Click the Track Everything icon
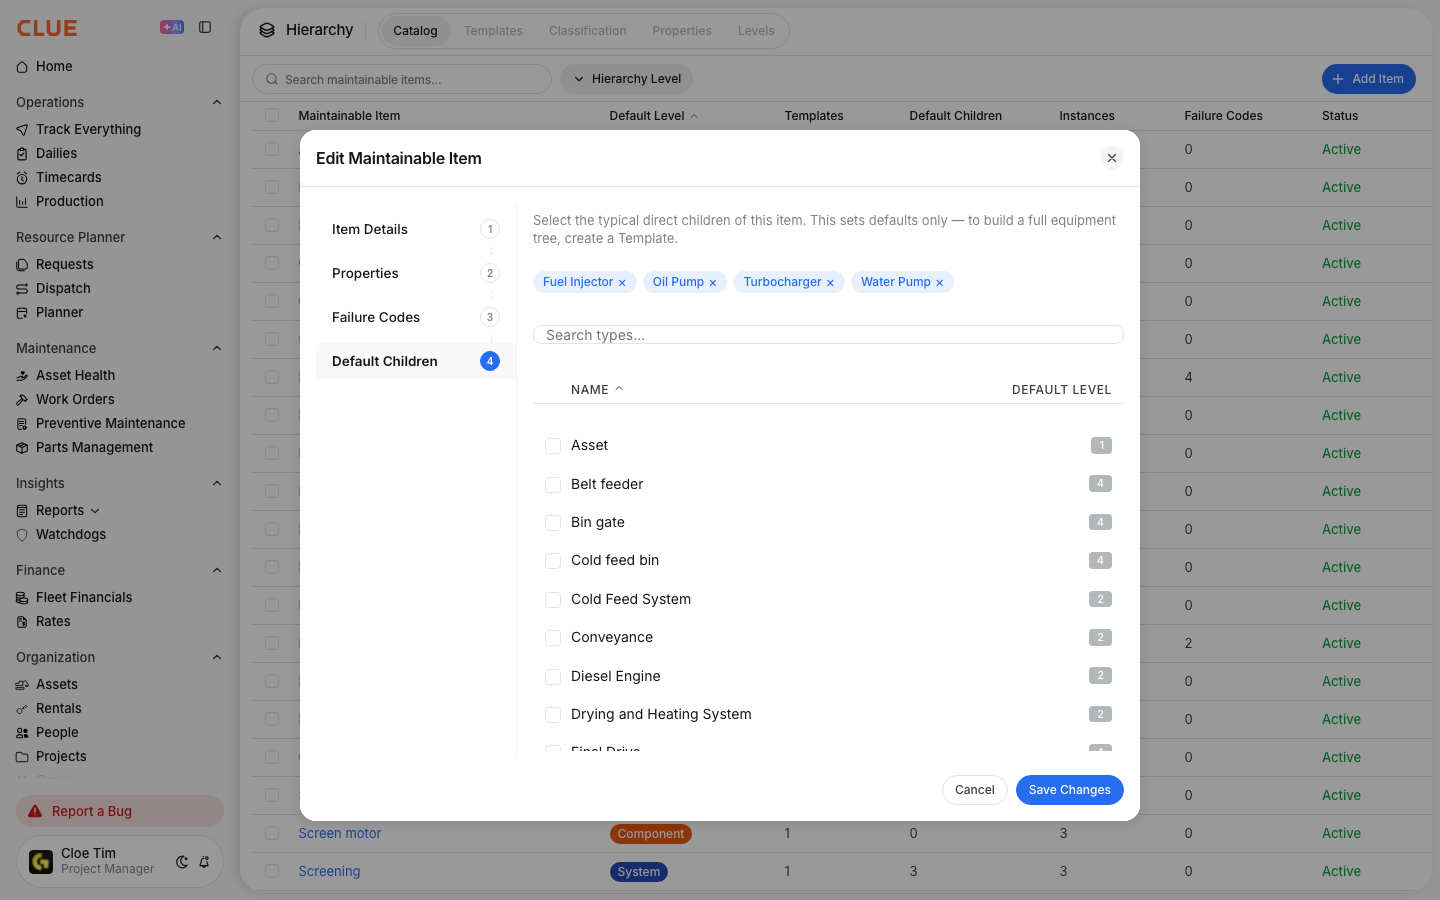The width and height of the screenshot is (1440, 900). [22, 130]
